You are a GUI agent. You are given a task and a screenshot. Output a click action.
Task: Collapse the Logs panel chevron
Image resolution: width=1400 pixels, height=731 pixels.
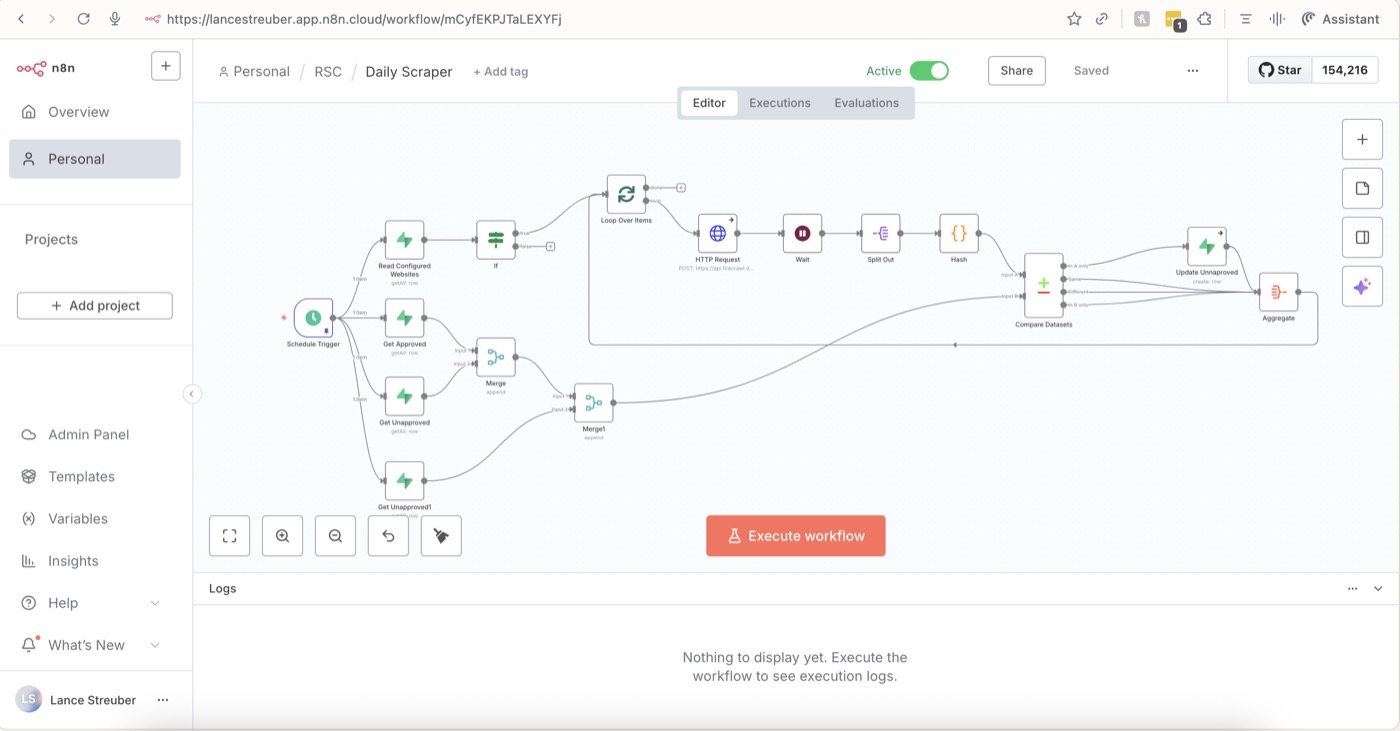tap(1378, 589)
